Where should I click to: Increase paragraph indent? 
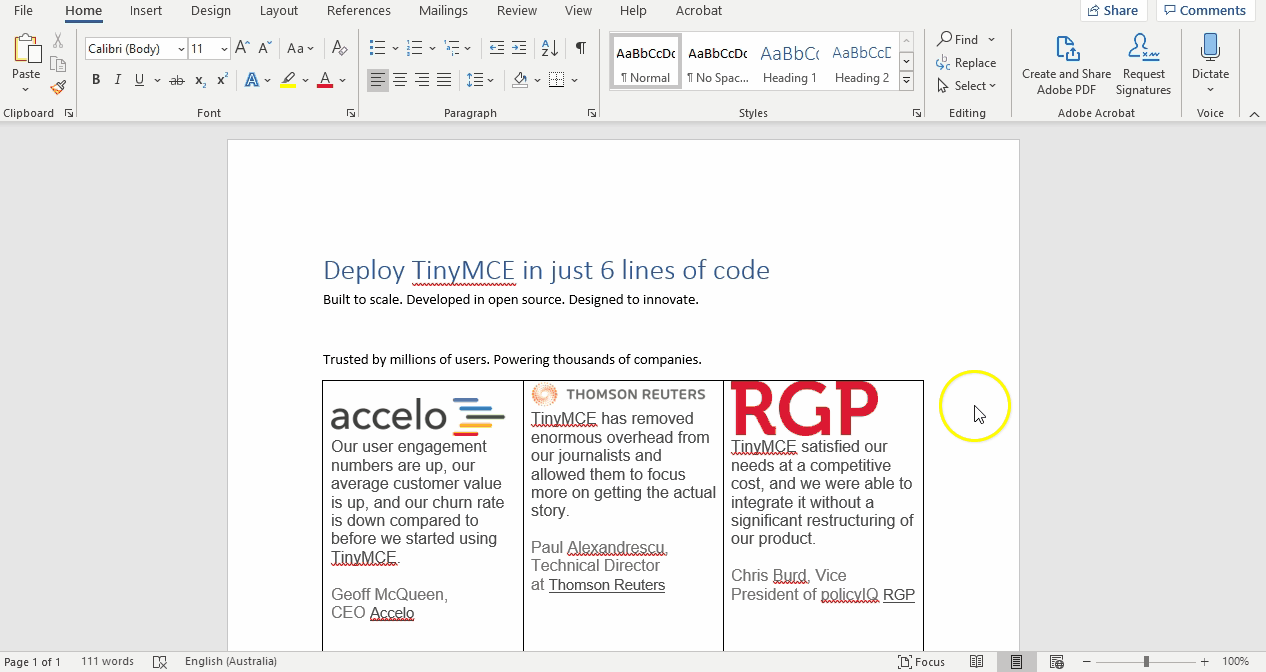point(519,48)
